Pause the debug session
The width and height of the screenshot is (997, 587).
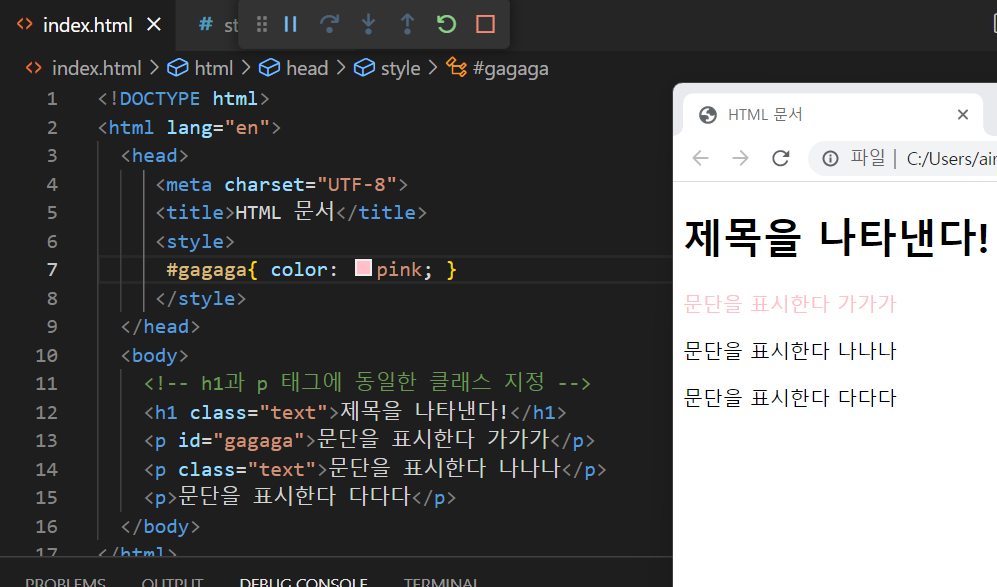[x=291, y=24]
